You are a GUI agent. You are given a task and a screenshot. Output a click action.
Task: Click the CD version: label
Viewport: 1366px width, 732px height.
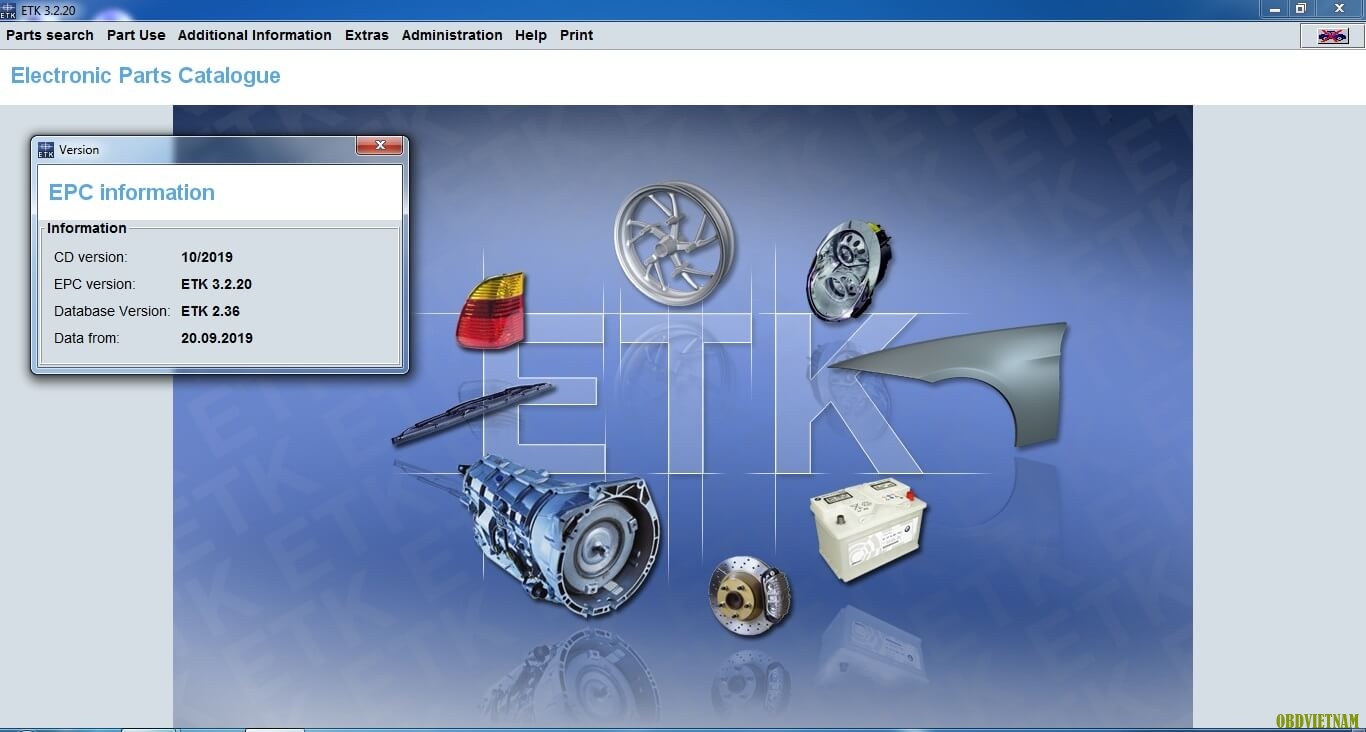(91, 257)
